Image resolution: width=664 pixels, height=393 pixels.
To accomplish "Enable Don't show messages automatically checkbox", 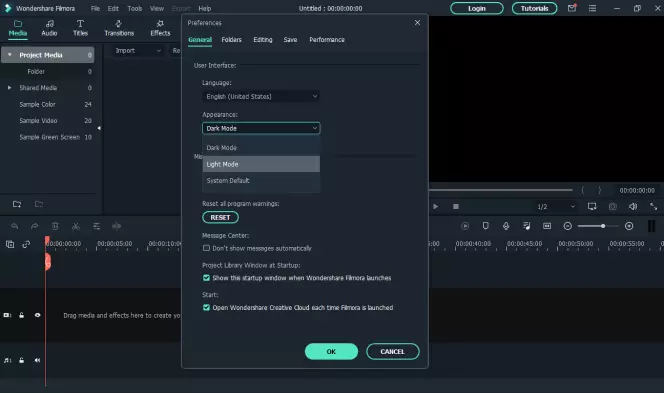I will click(x=206, y=248).
